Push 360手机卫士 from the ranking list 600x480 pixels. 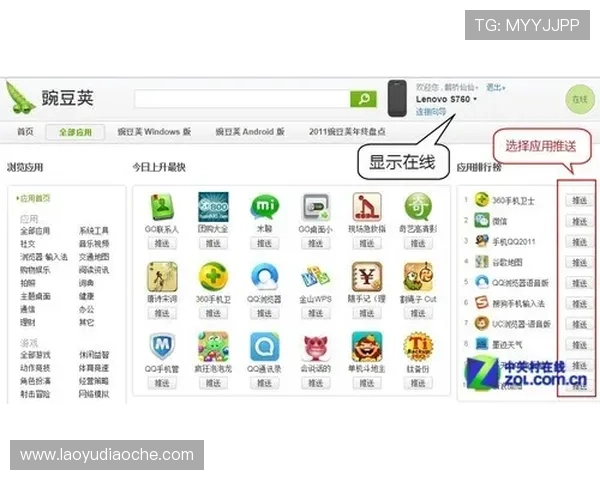pos(579,201)
